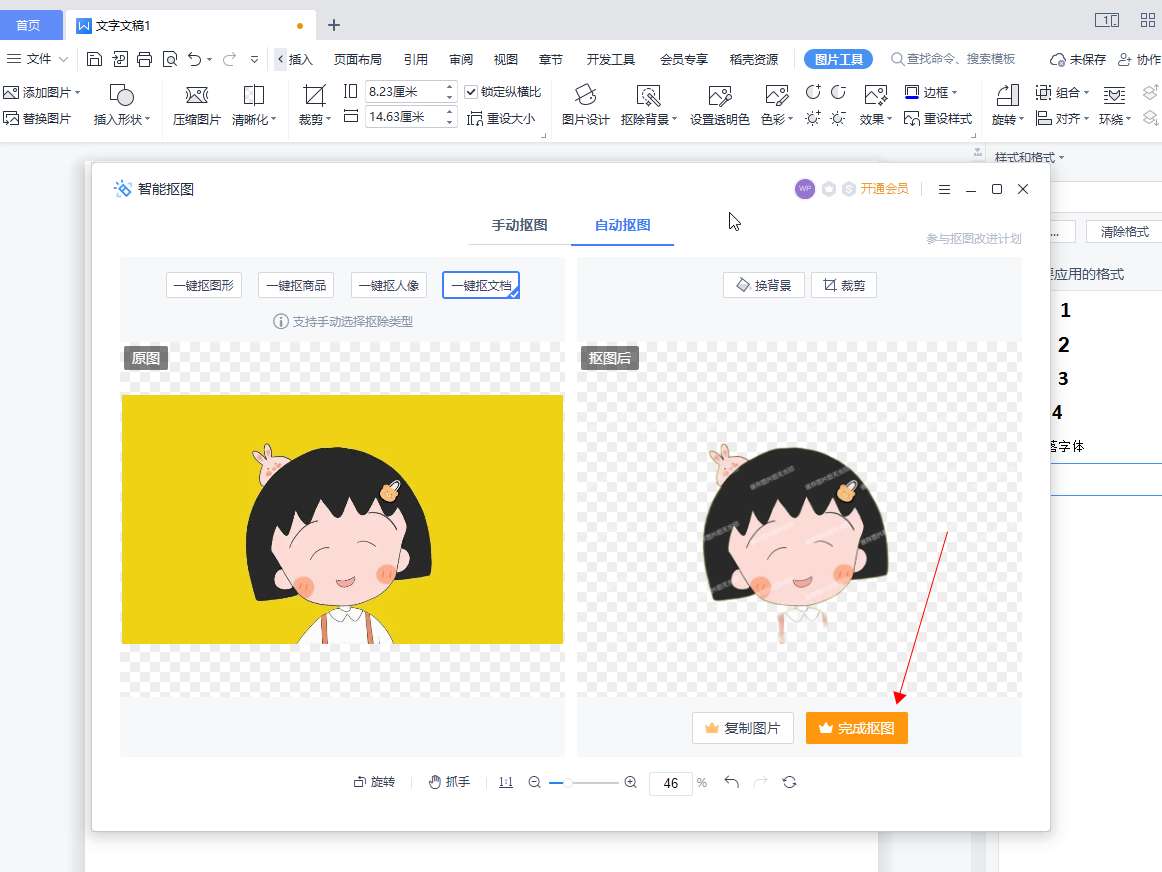Screen dimensions: 1162x872
Task: Click the zoom slider track
Action: click(583, 782)
